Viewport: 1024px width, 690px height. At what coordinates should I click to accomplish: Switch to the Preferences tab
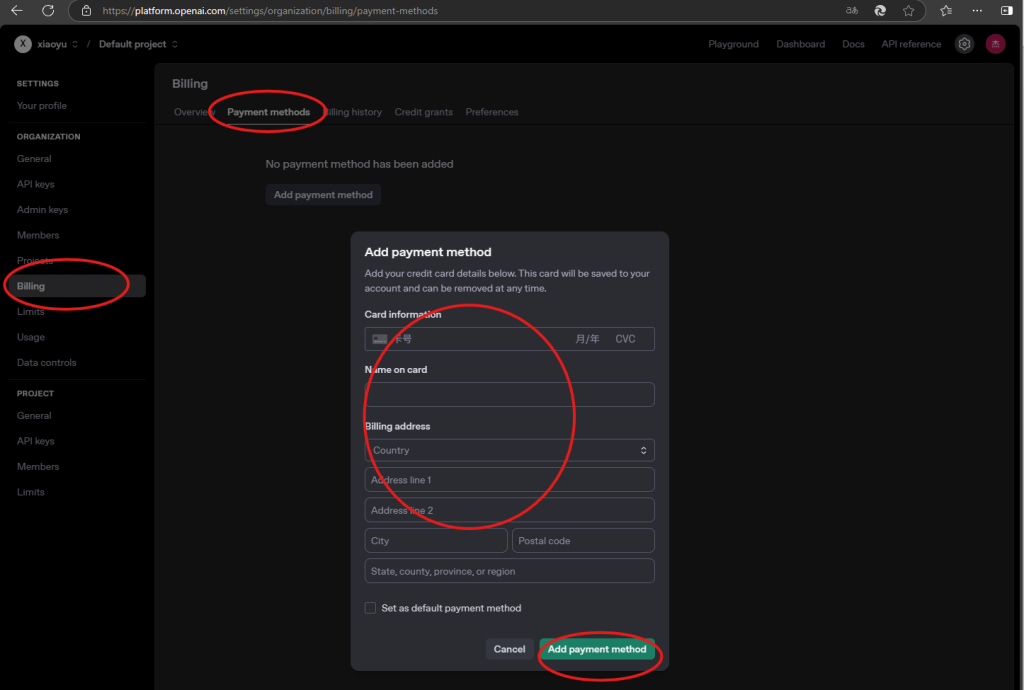[492, 112]
